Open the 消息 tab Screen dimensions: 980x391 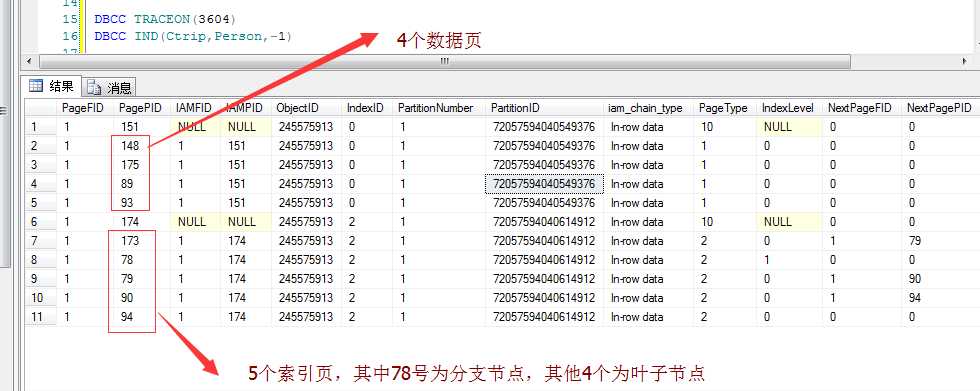click(x=109, y=87)
